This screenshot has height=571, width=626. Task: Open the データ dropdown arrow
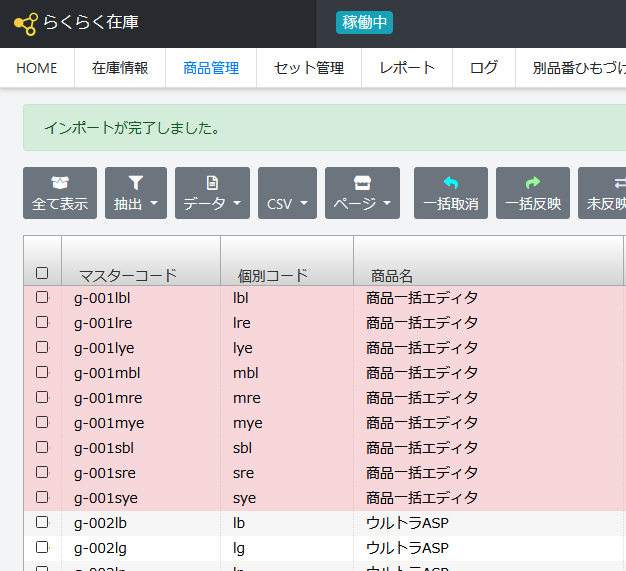coord(237,203)
